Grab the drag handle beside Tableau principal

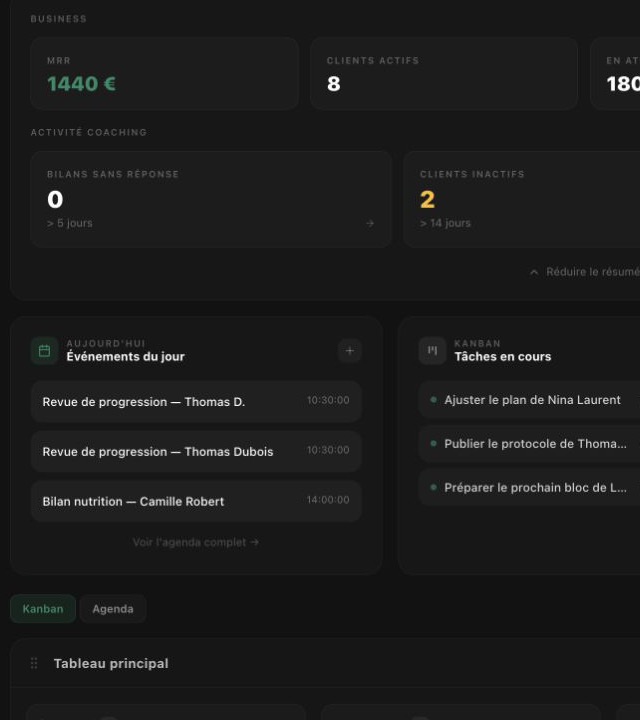coord(34,663)
